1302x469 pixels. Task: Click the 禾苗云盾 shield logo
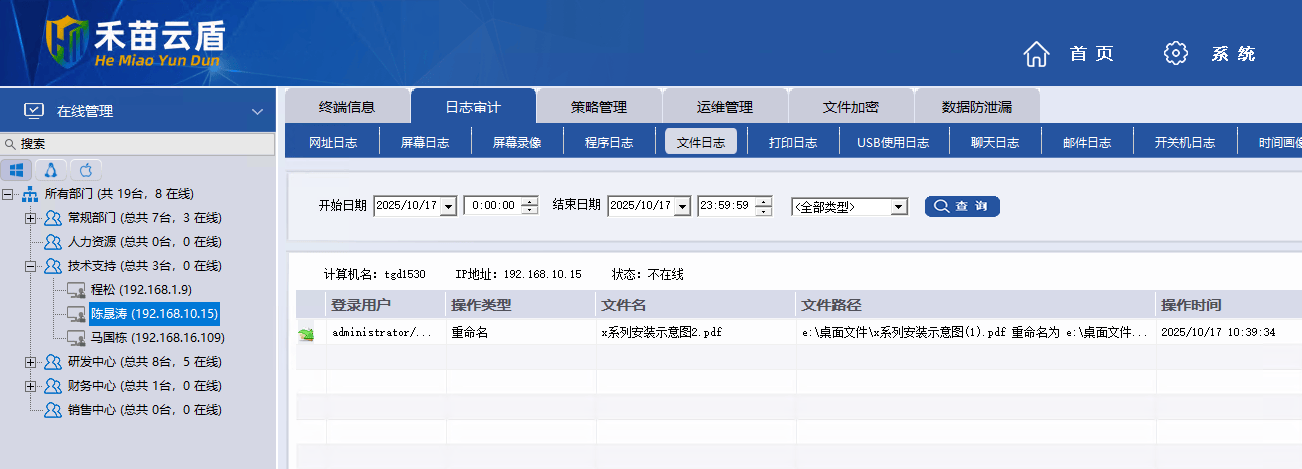click(68, 44)
